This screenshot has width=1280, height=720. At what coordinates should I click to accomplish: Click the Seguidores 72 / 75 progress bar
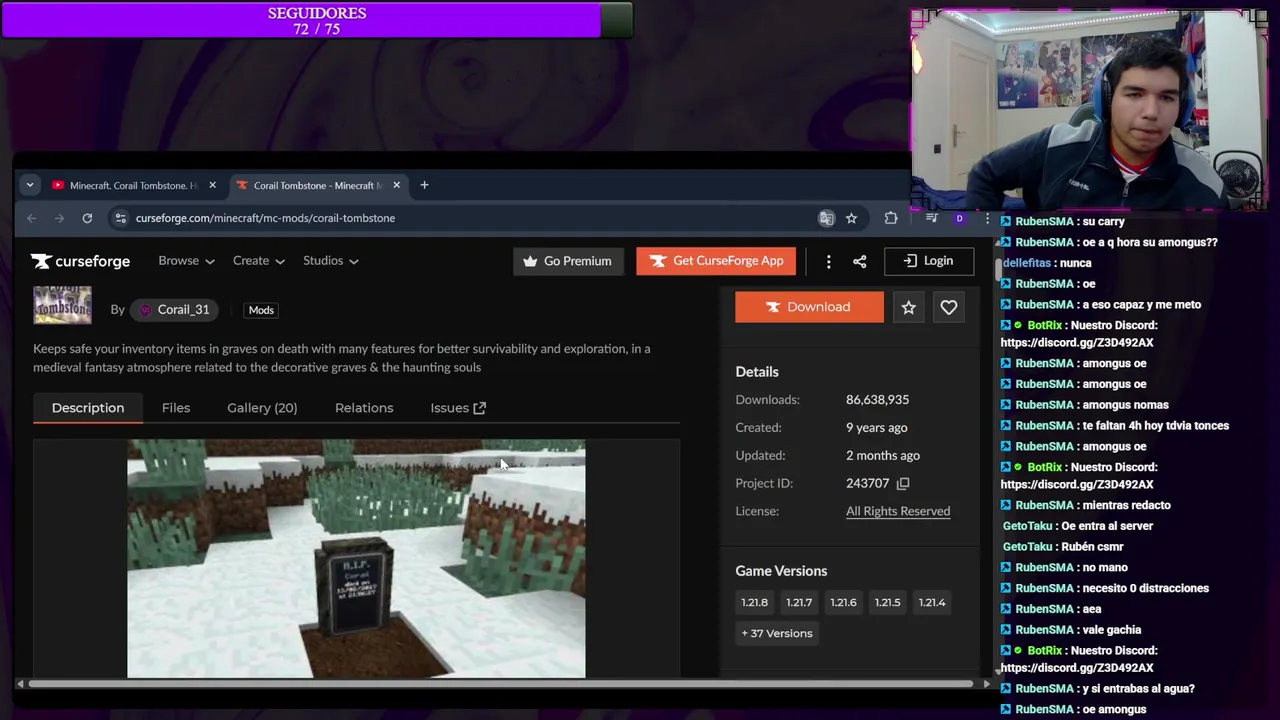tap(317, 21)
